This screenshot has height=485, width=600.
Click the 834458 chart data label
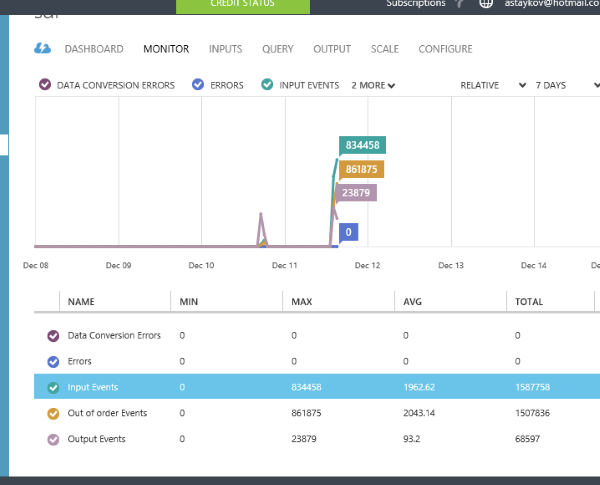tap(362, 145)
